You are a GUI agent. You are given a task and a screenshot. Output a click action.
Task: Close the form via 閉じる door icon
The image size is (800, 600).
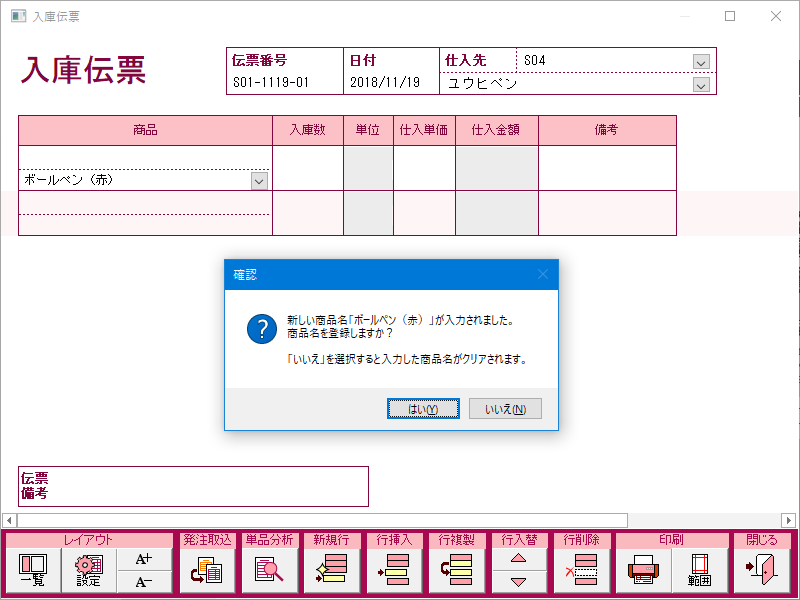pyautogui.click(x=761, y=570)
